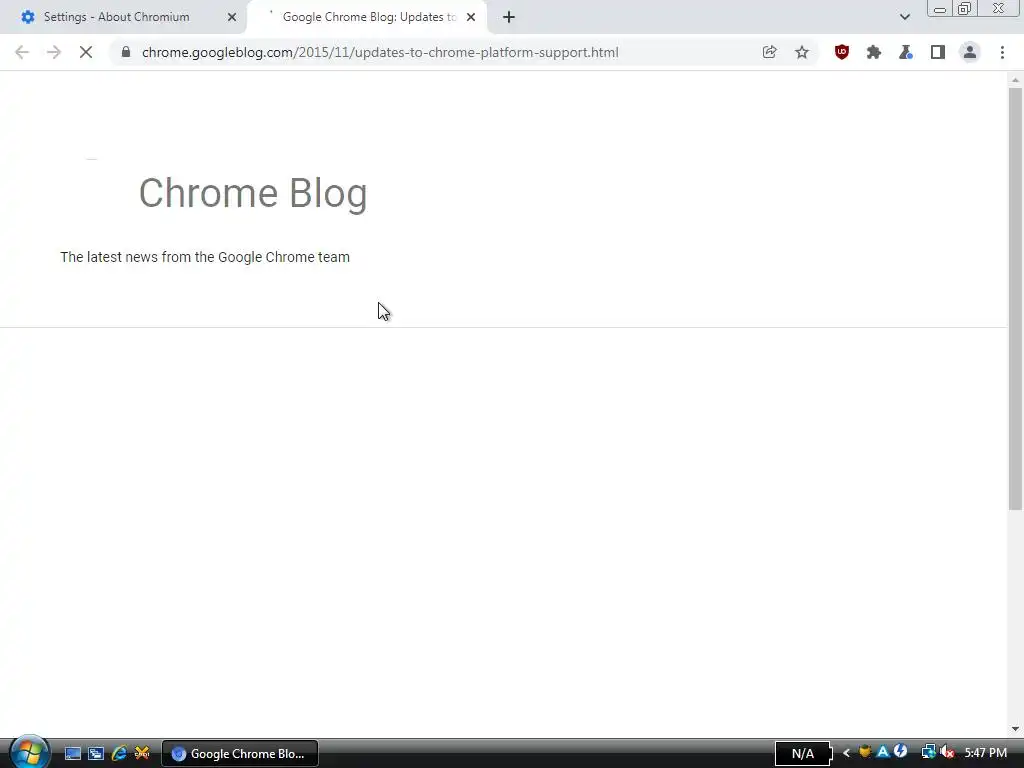The height and width of the screenshot is (768, 1024).
Task: Stop loading the page
Action: pos(86,52)
